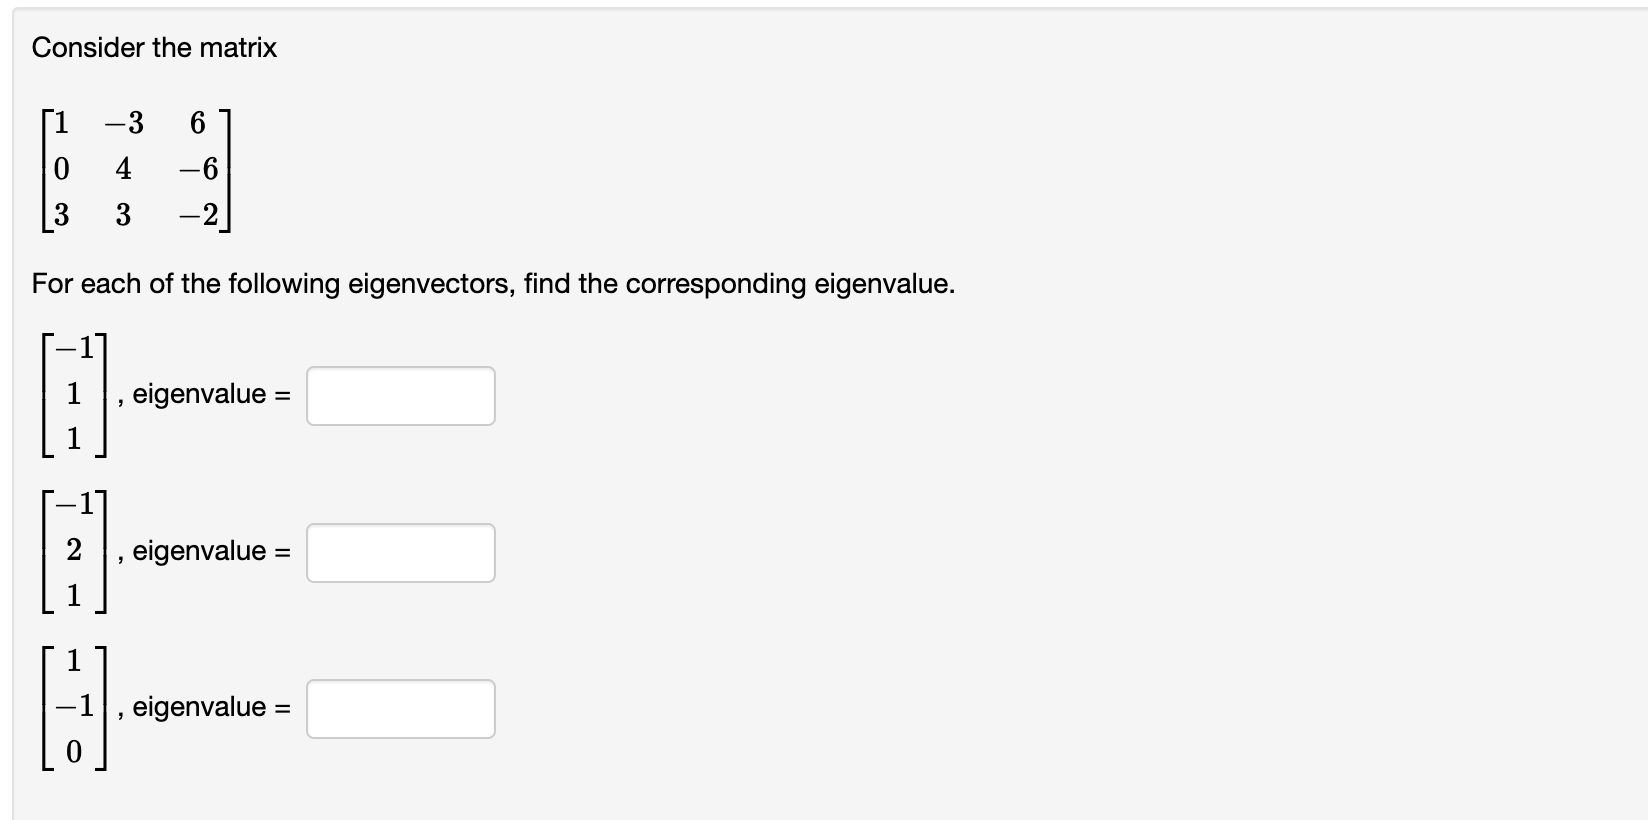The image size is (1648, 820).
Task: Click the third 'eigenvalue =' label
Action: click(211, 707)
